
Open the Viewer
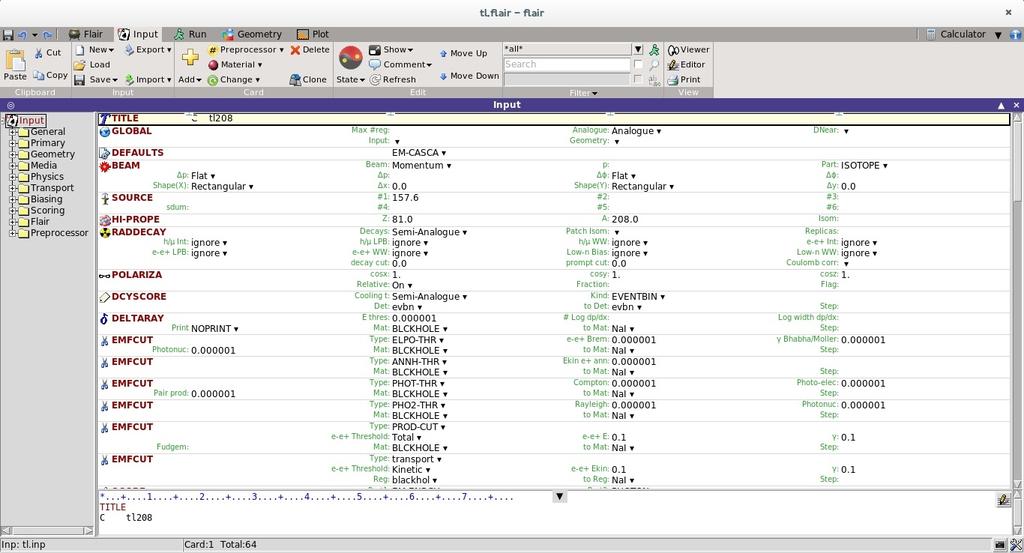(688, 50)
